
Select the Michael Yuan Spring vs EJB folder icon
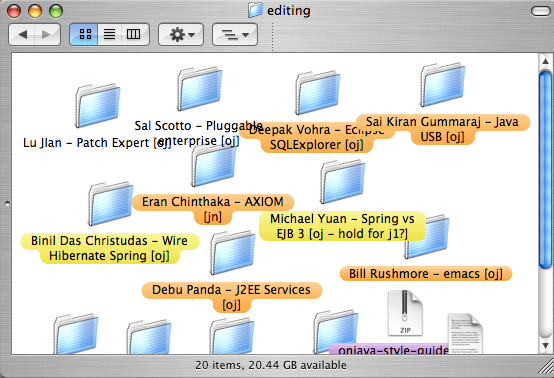click(x=343, y=181)
